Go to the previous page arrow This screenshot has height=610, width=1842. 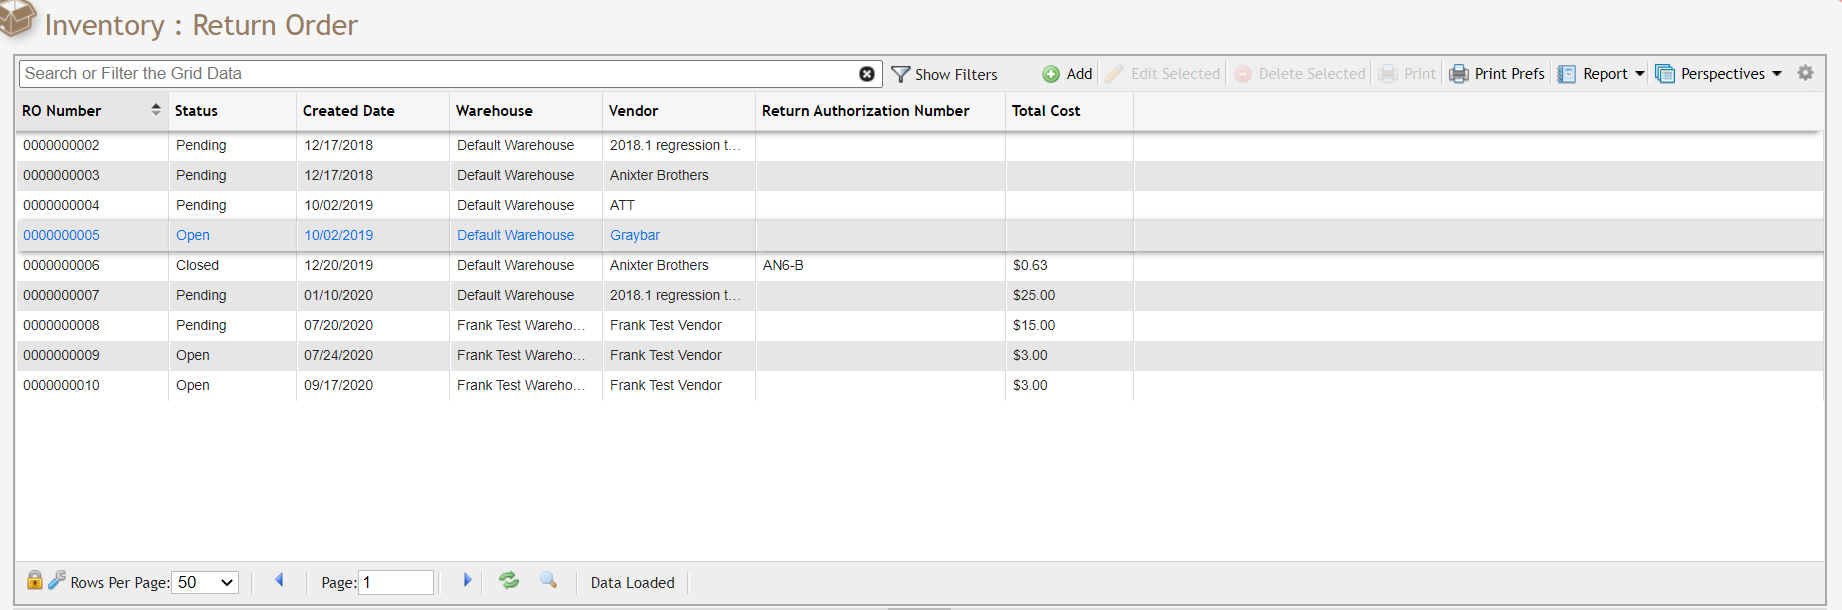[x=279, y=580]
